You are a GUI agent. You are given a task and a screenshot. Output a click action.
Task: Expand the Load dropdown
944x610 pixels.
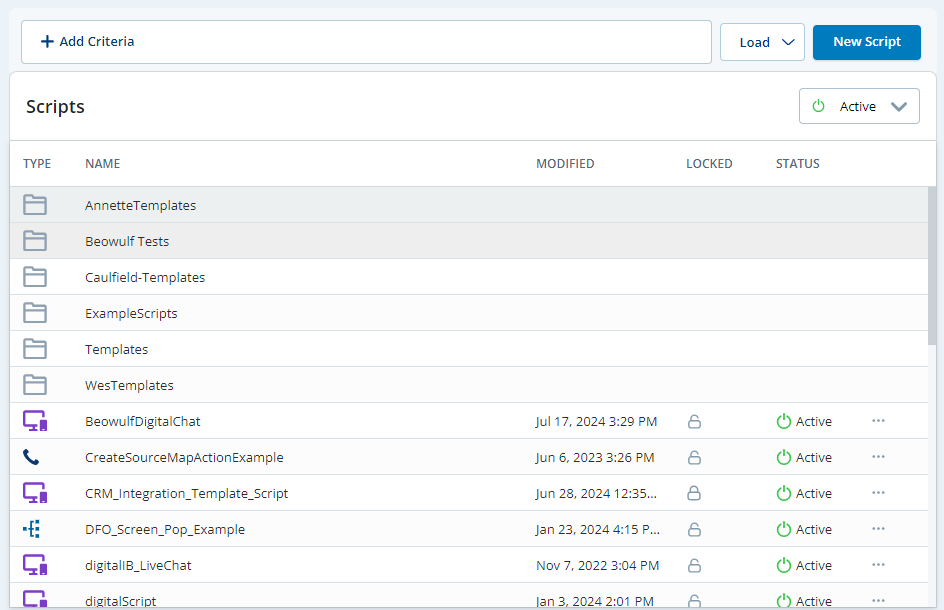[762, 42]
